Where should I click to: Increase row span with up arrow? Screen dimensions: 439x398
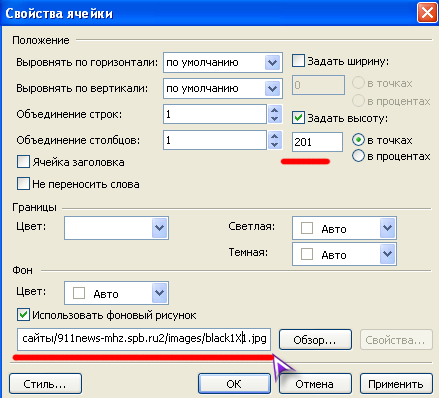[x=275, y=110]
